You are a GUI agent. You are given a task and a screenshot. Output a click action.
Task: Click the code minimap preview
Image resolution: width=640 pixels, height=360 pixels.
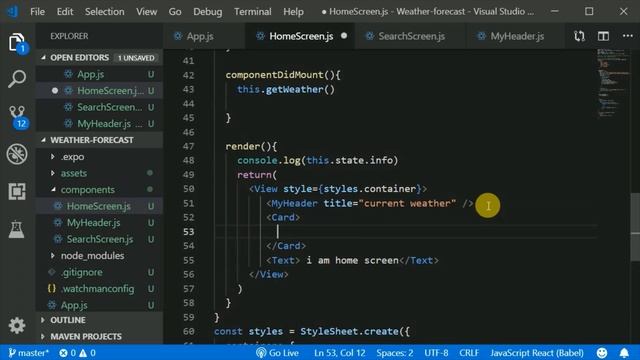click(613, 84)
